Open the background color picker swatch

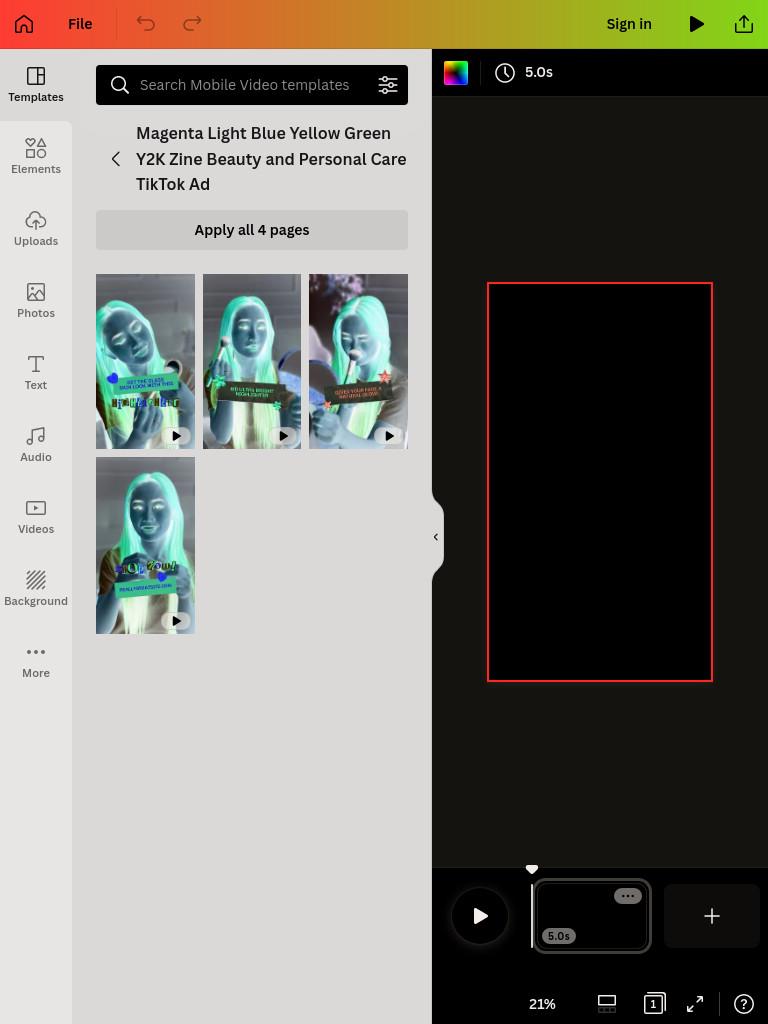click(456, 72)
